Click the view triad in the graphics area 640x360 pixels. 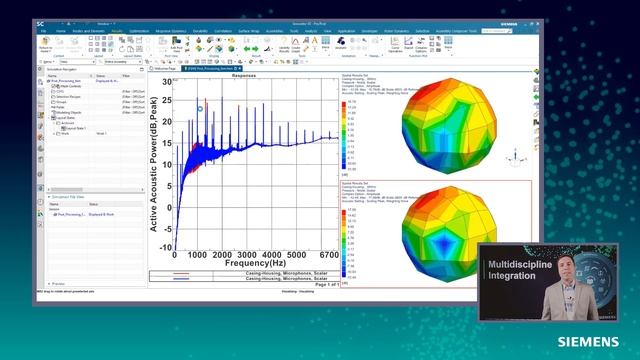(516, 158)
